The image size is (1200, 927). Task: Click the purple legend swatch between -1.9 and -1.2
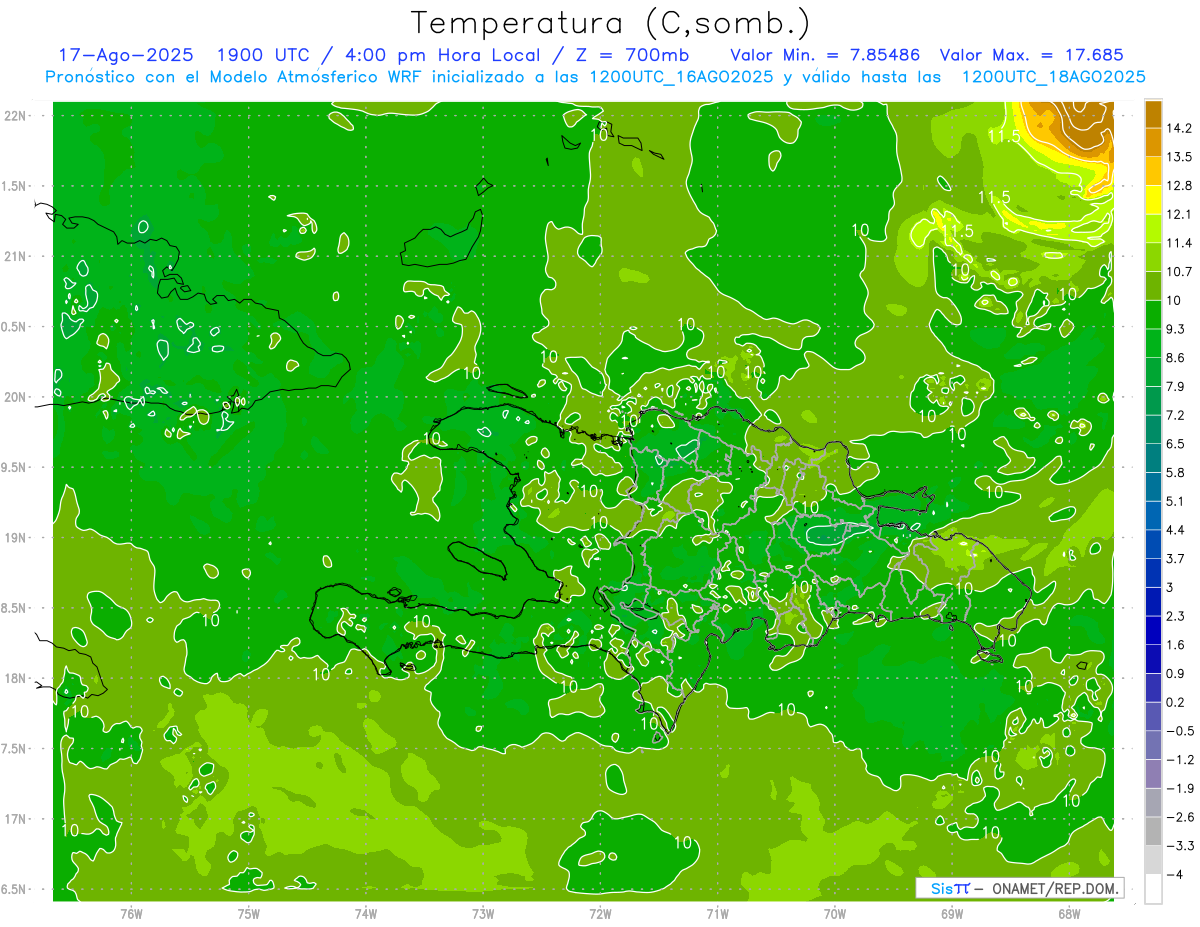click(1153, 774)
